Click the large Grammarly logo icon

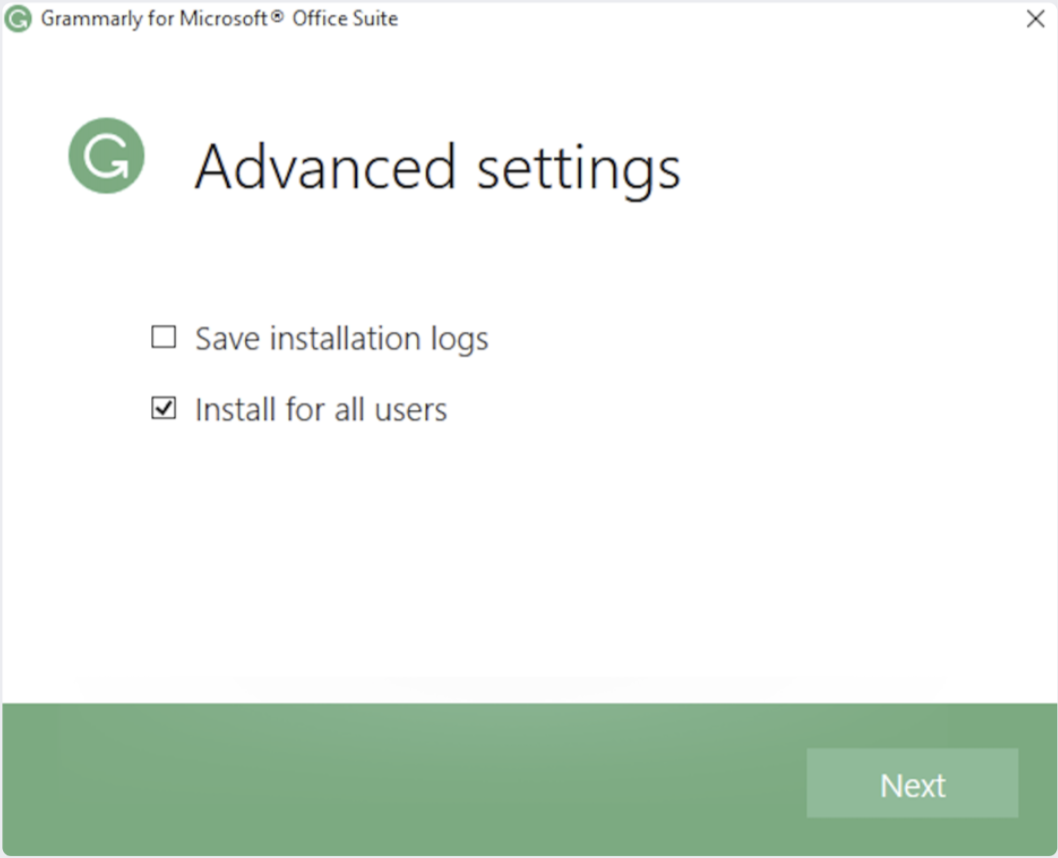(107, 156)
